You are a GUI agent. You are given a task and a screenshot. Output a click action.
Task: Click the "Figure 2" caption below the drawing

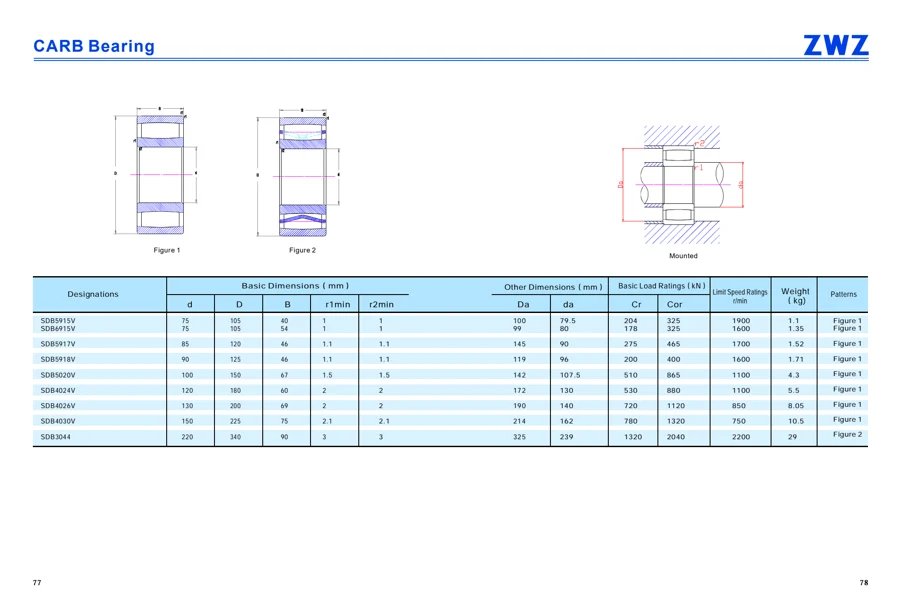(x=302, y=250)
